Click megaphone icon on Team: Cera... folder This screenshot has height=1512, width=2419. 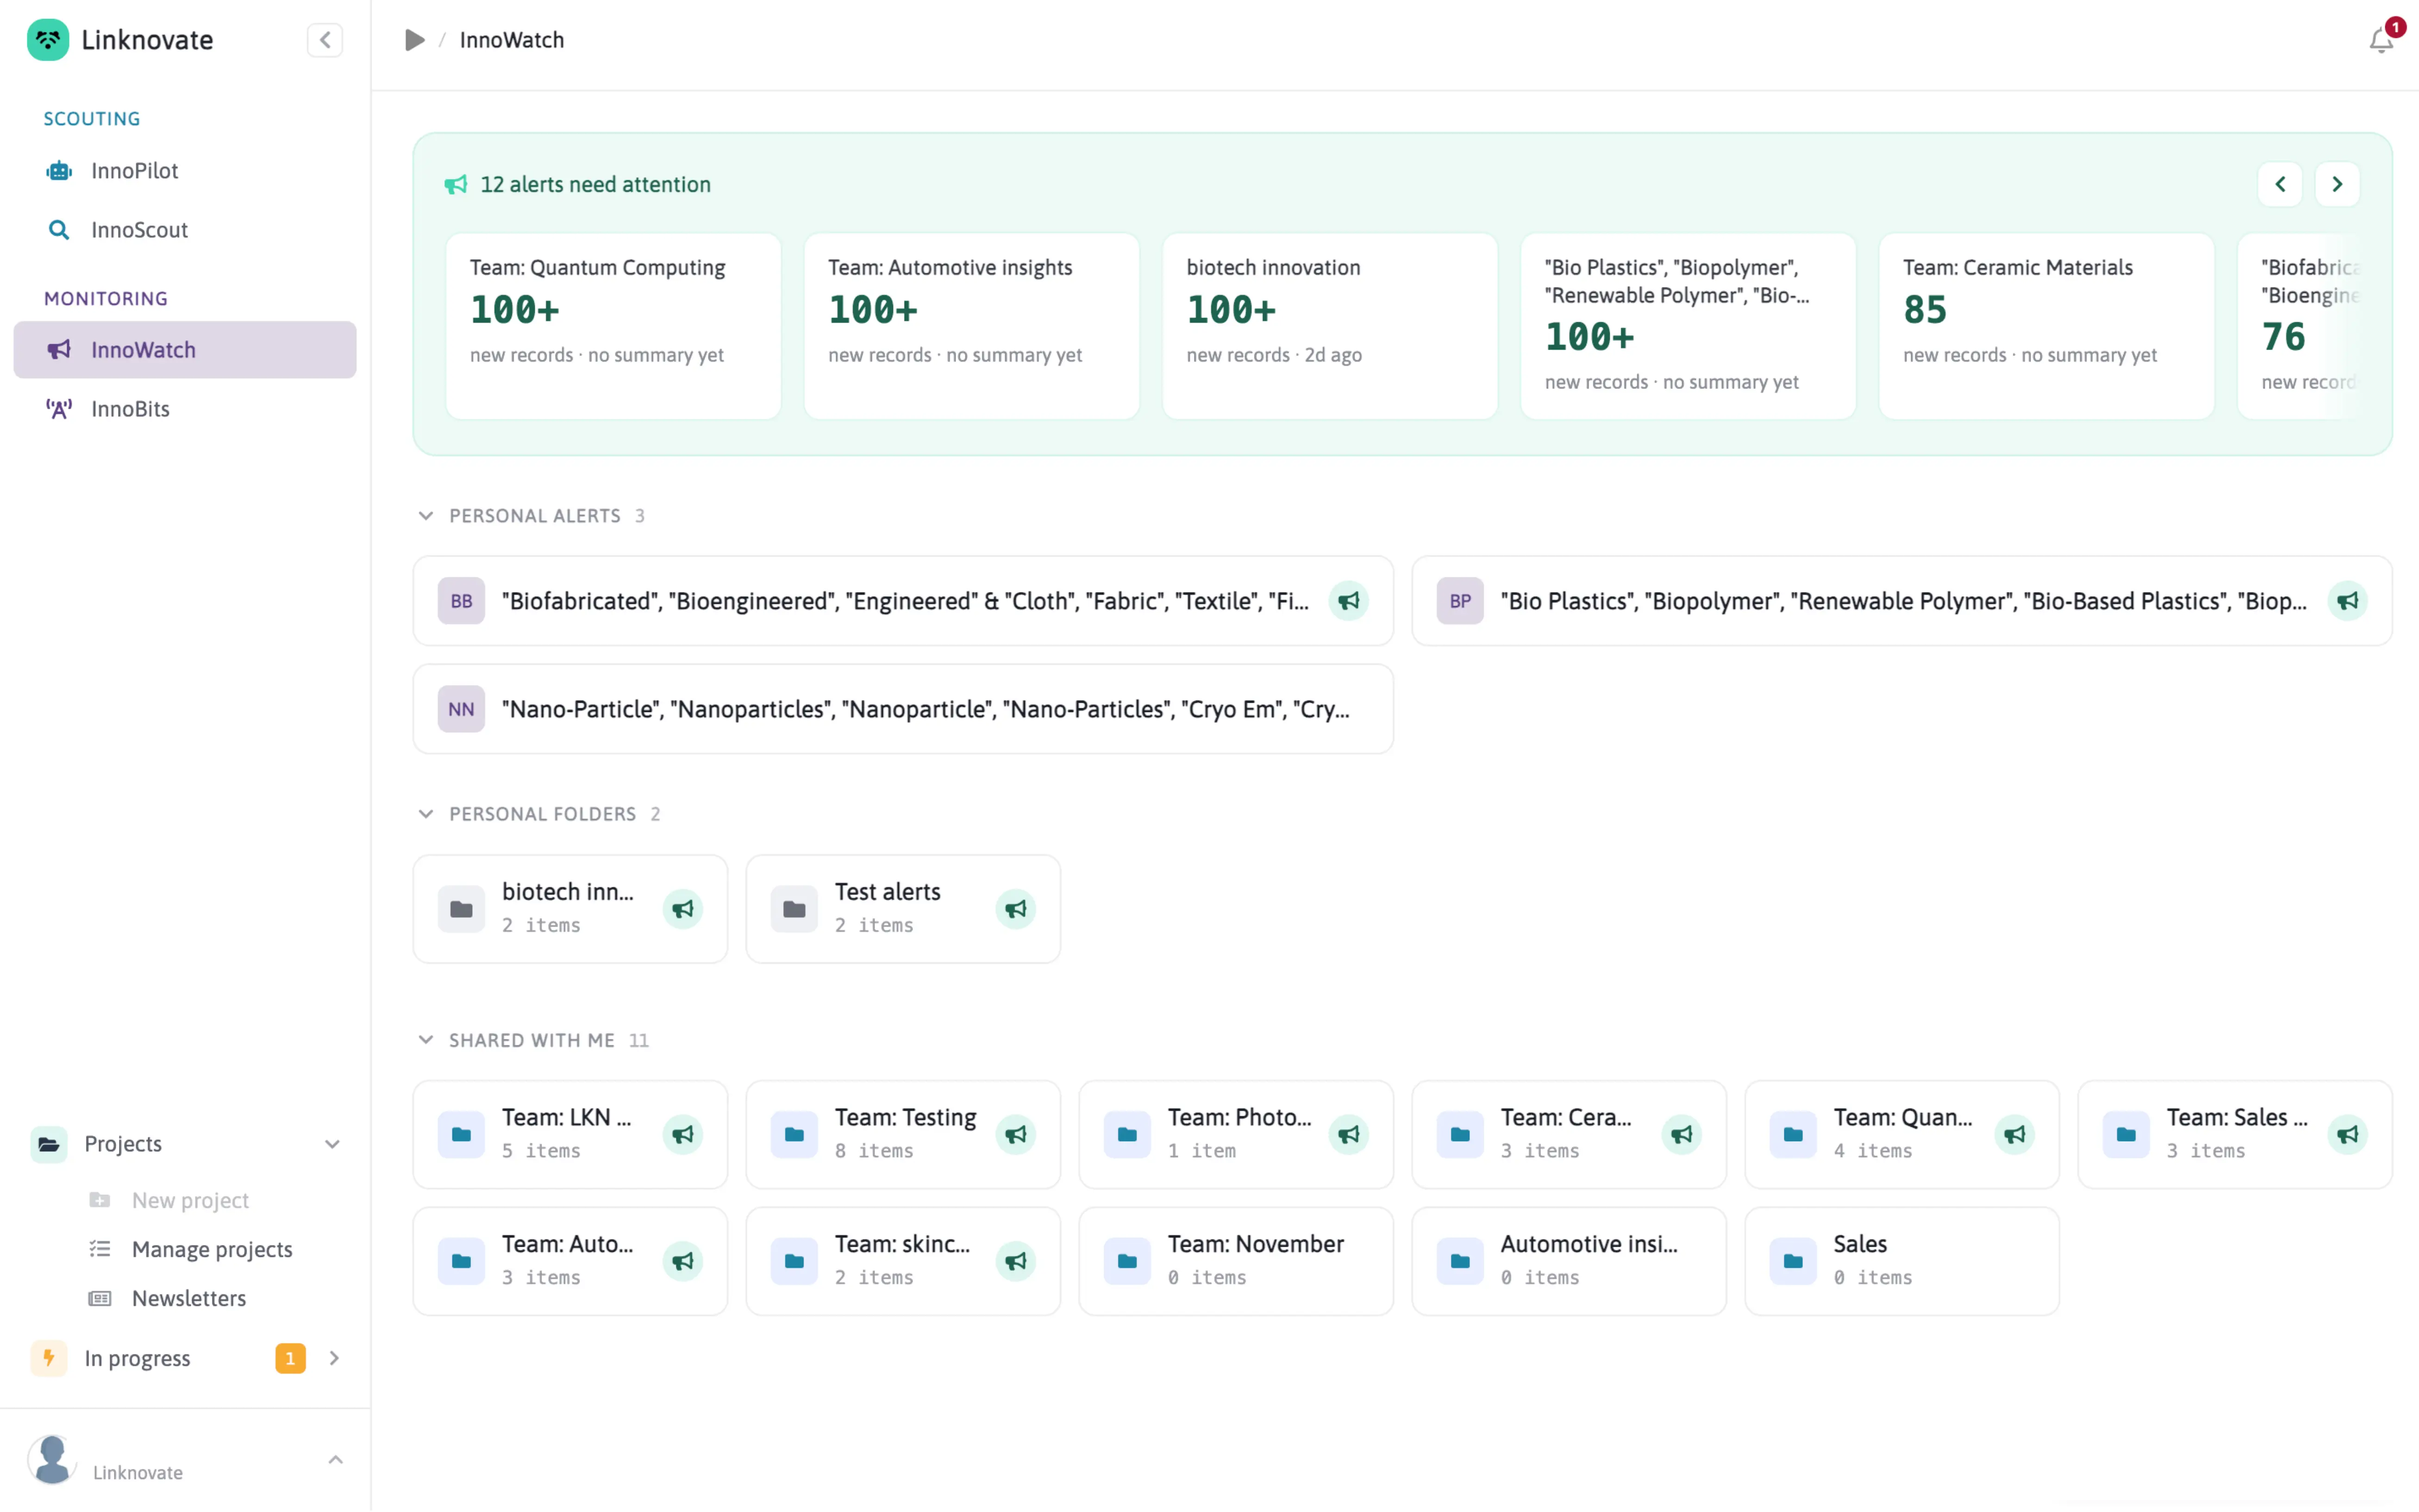[x=1681, y=1134]
